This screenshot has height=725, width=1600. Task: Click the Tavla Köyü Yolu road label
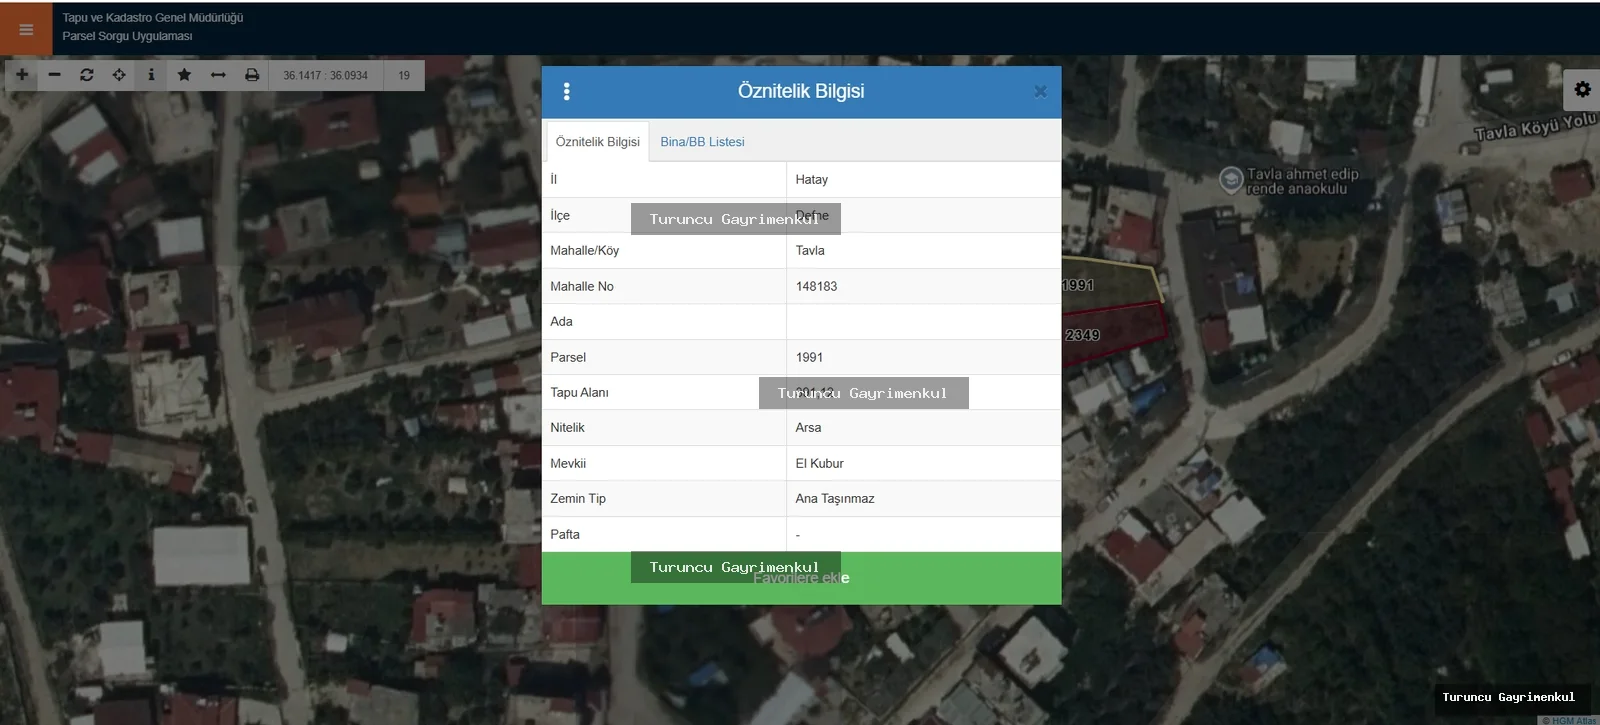(x=1535, y=128)
